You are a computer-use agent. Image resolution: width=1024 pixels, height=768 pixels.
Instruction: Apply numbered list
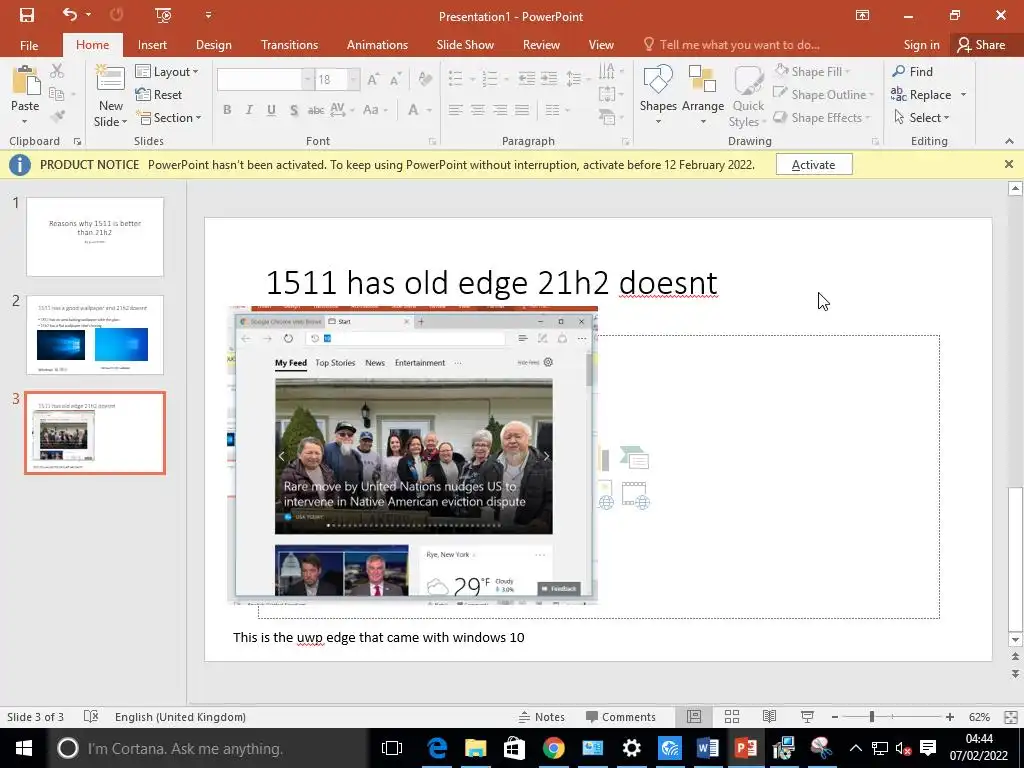click(490, 79)
